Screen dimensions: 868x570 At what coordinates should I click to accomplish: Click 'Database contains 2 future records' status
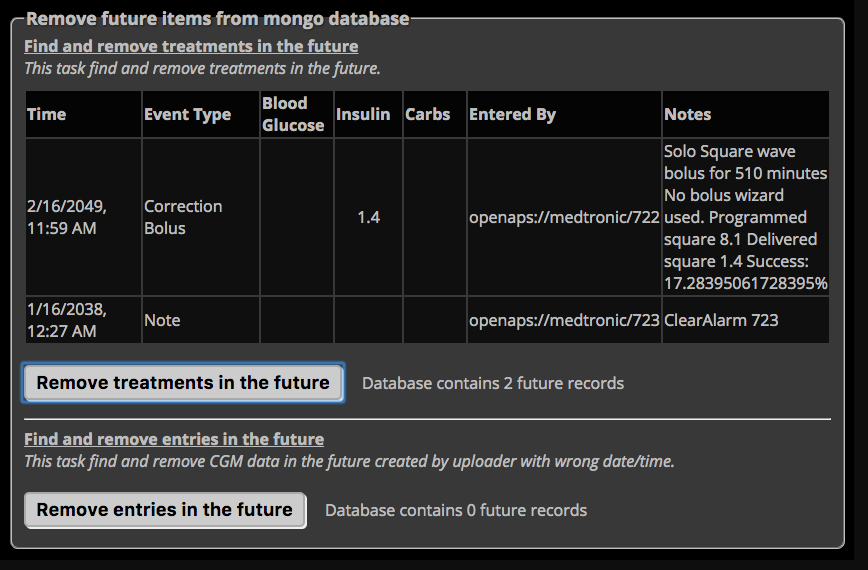493,383
